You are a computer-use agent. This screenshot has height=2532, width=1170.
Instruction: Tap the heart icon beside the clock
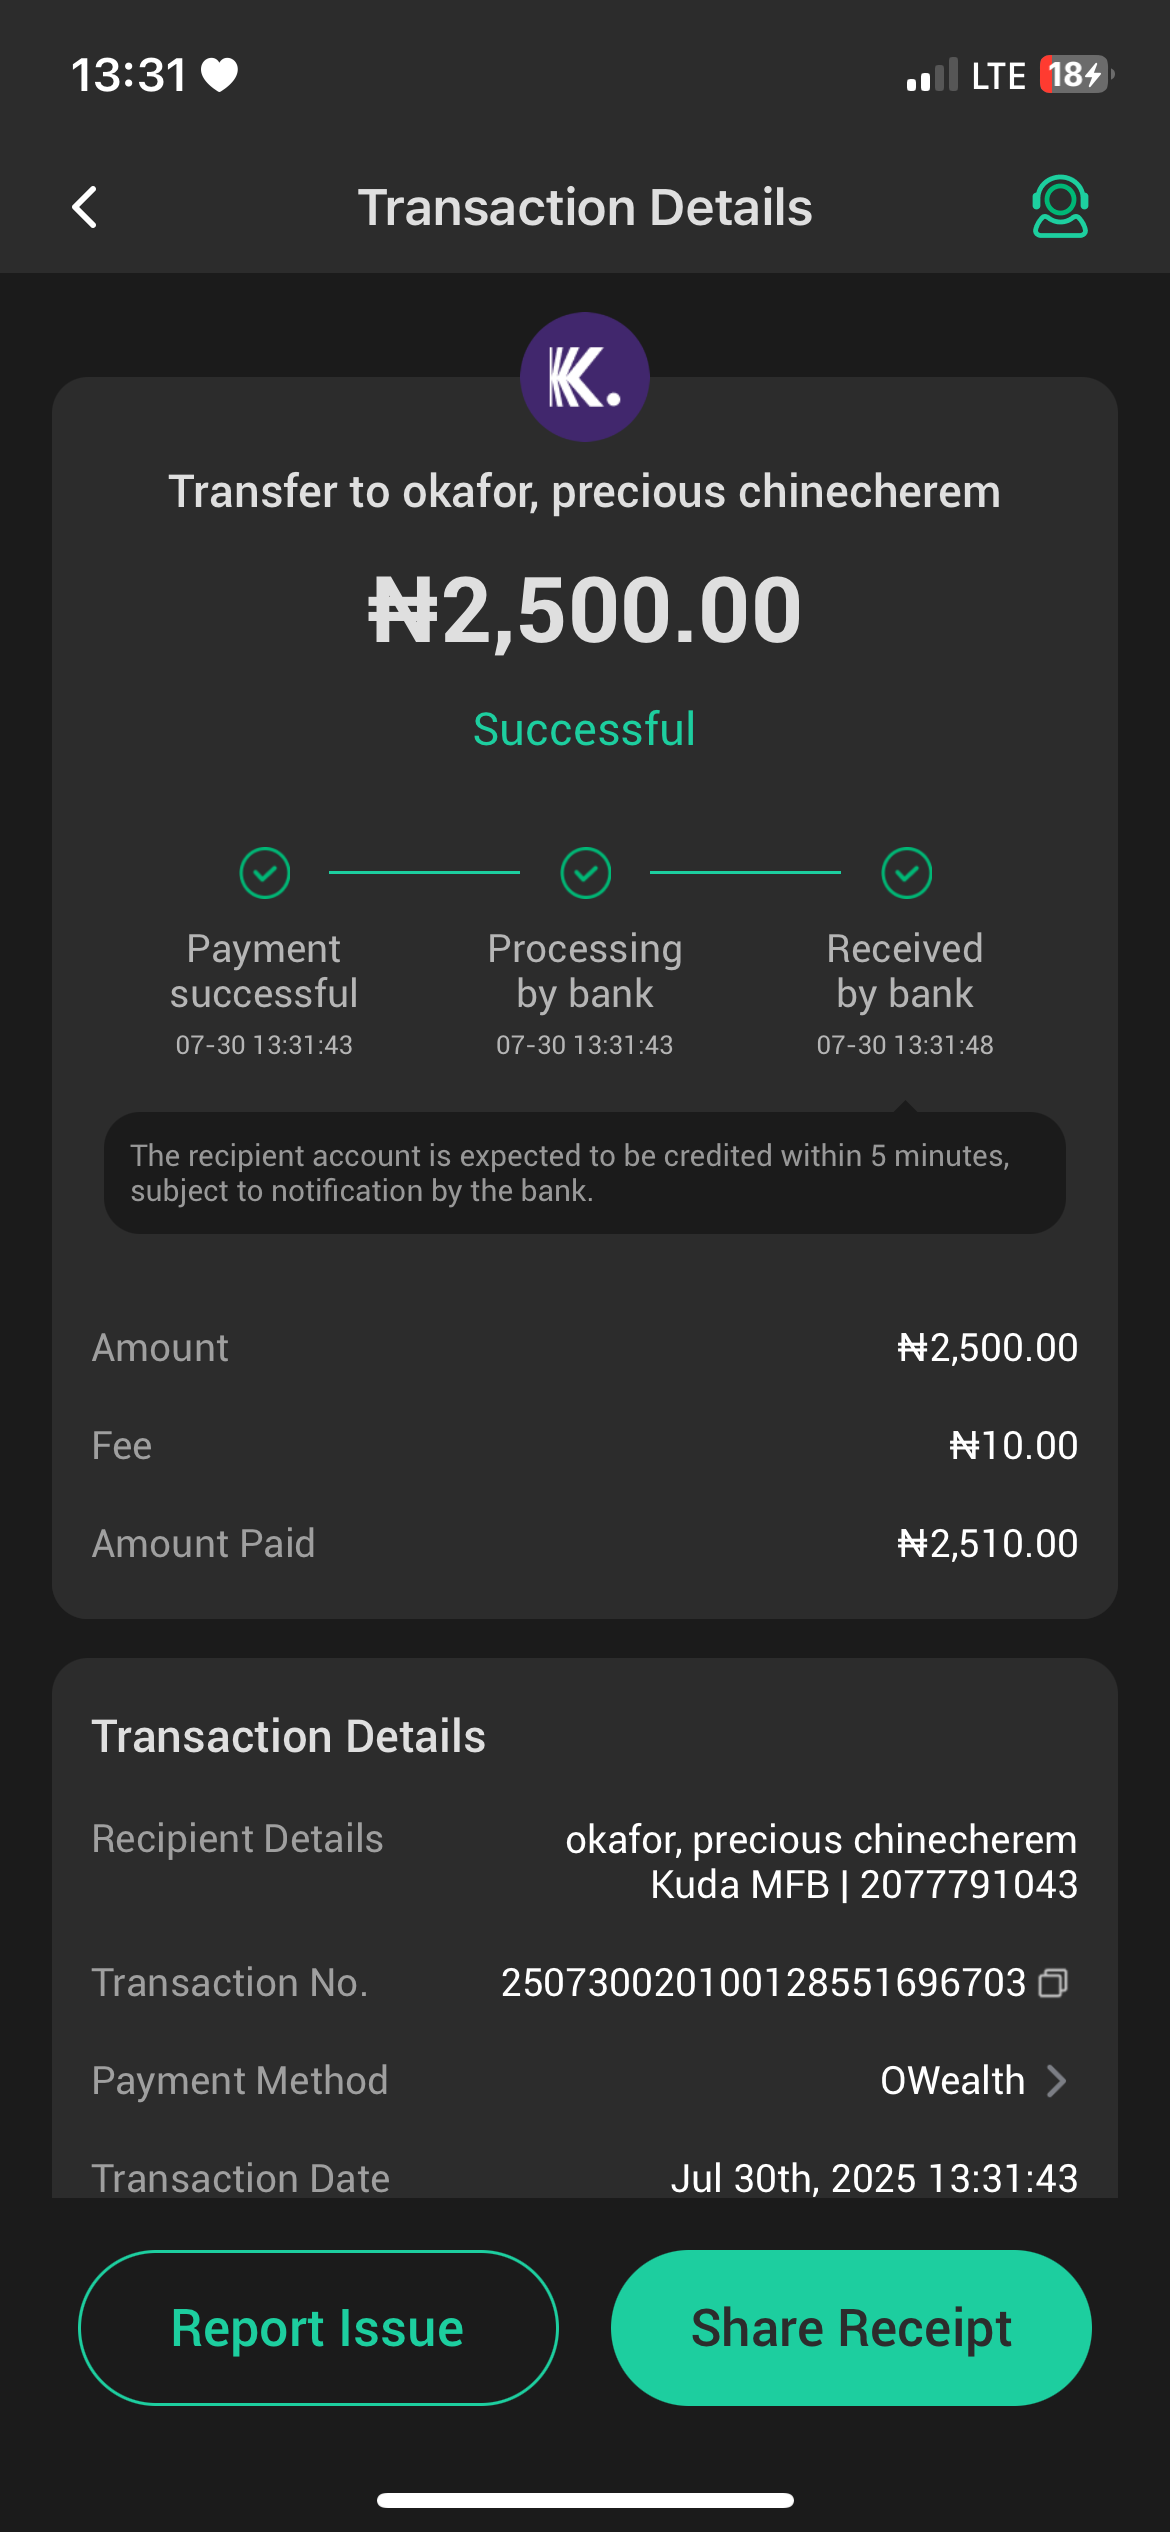pos(220,75)
